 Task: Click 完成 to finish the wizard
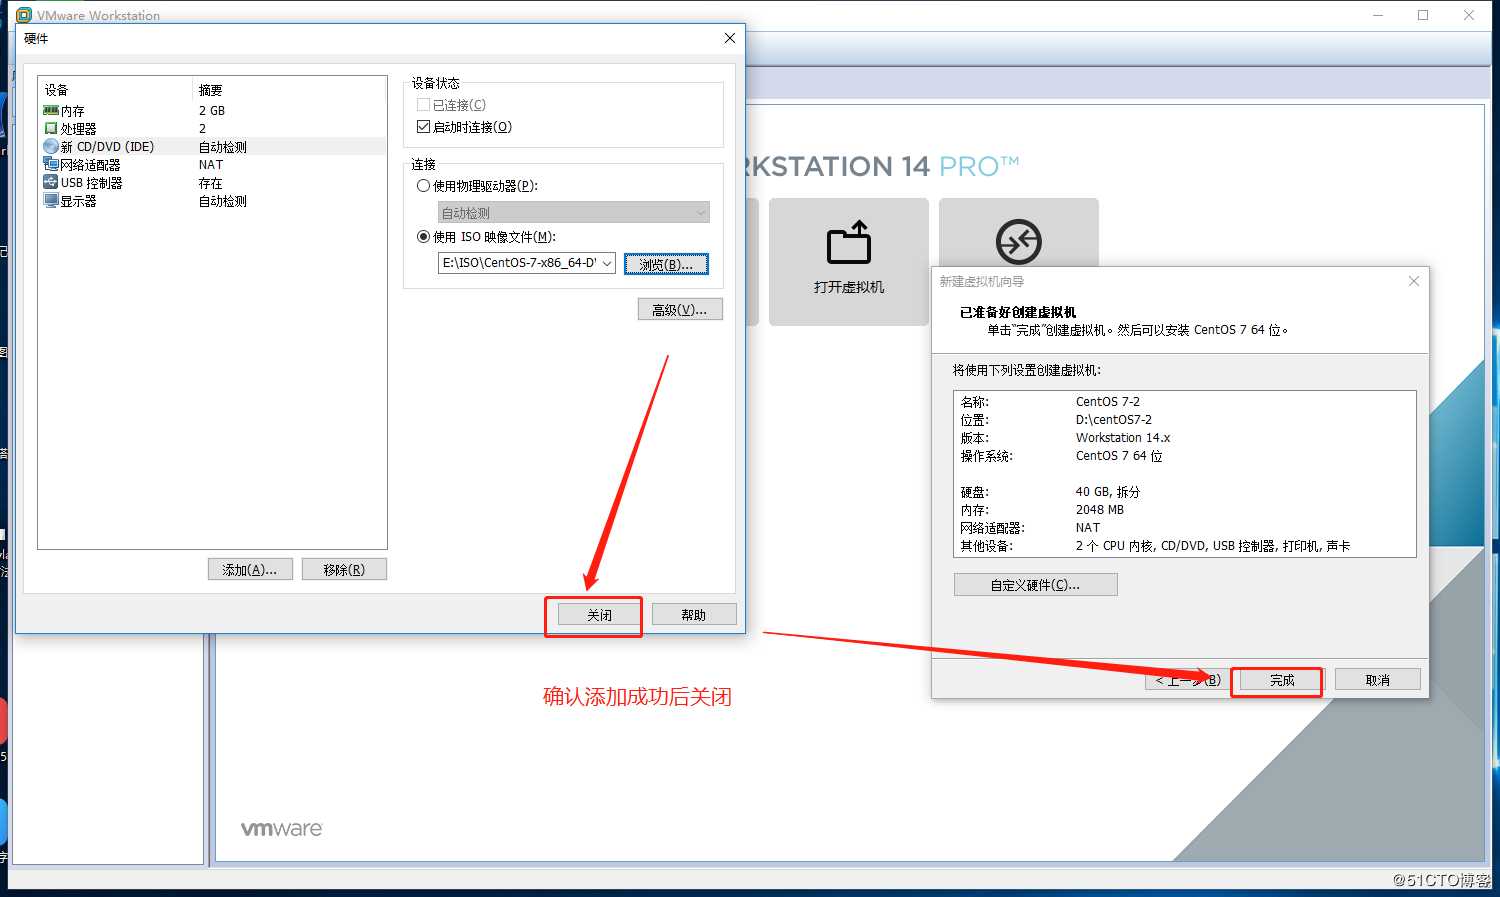(x=1282, y=680)
